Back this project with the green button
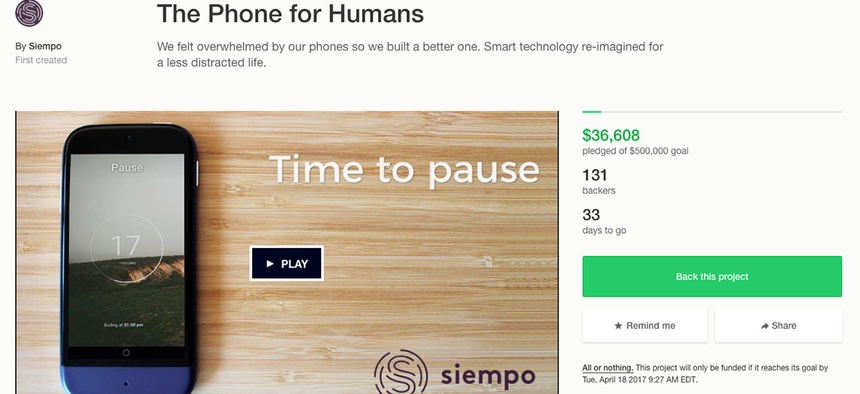The image size is (860, 394). (712, 277)
